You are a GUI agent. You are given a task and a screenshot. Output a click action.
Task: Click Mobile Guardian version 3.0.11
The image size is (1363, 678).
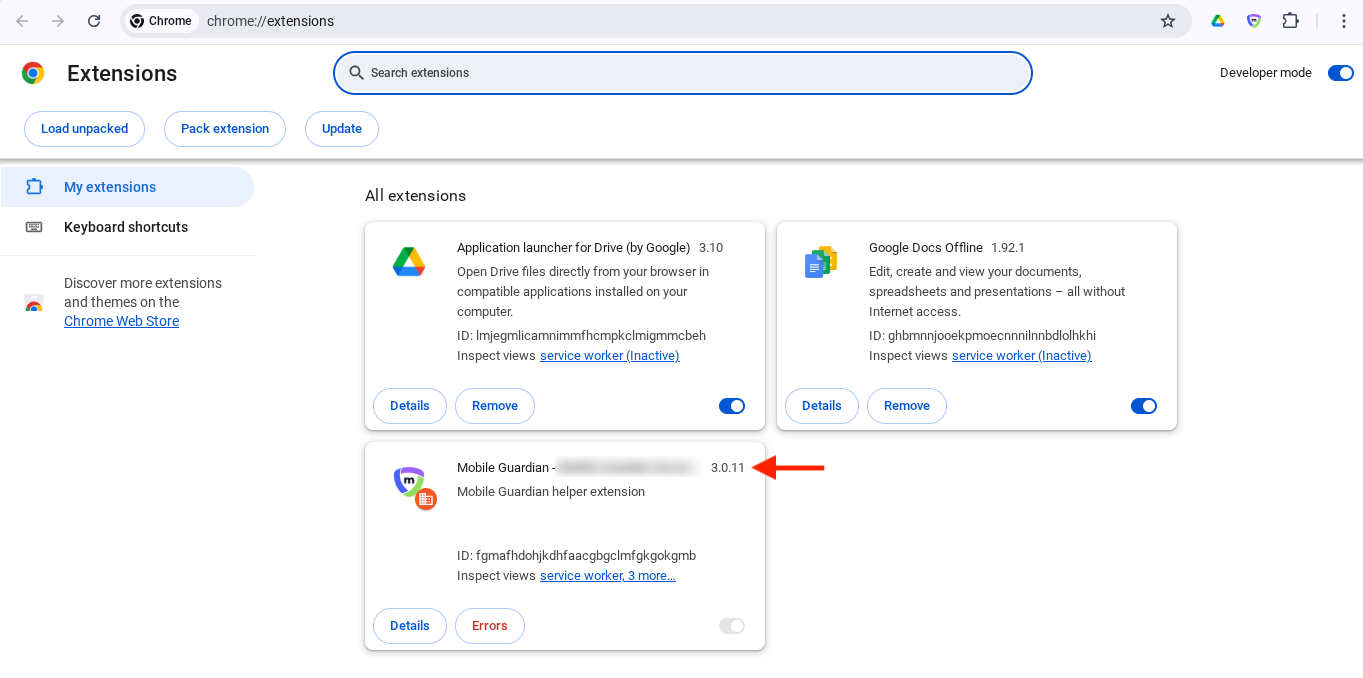pos(728,468)
